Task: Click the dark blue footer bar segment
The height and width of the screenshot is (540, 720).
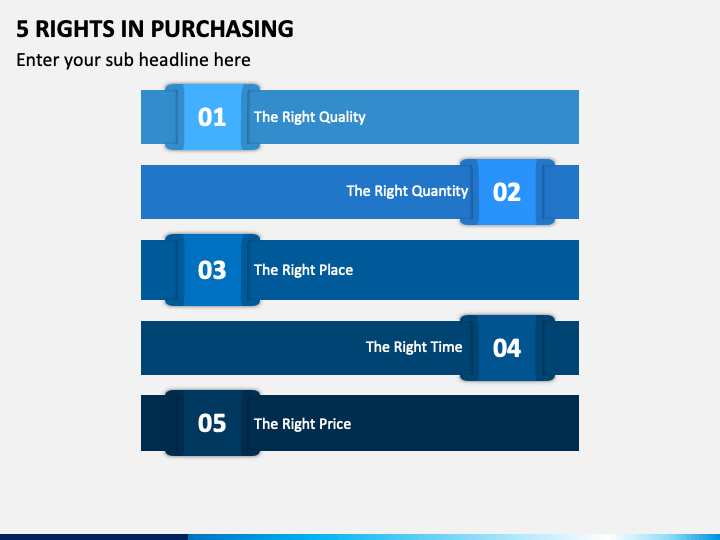Action: (94, 537)
